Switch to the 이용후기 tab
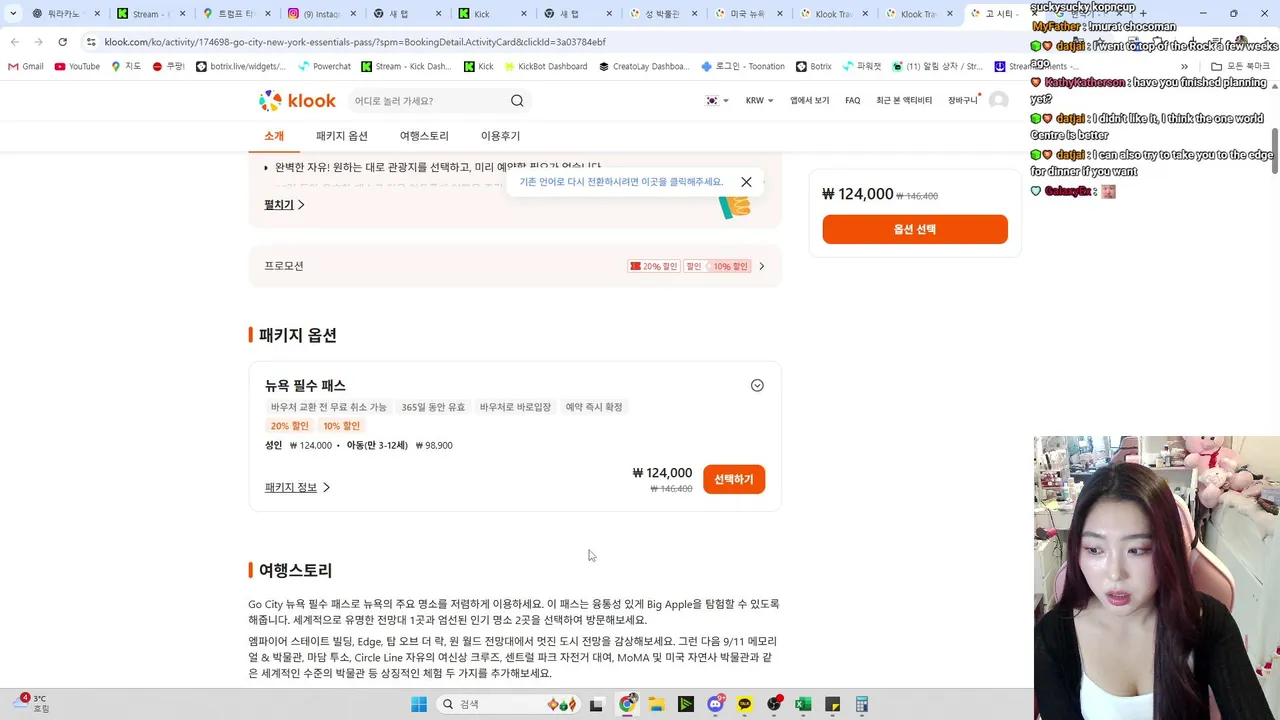This screenshot has height=720, width=1280. (500, 136)
